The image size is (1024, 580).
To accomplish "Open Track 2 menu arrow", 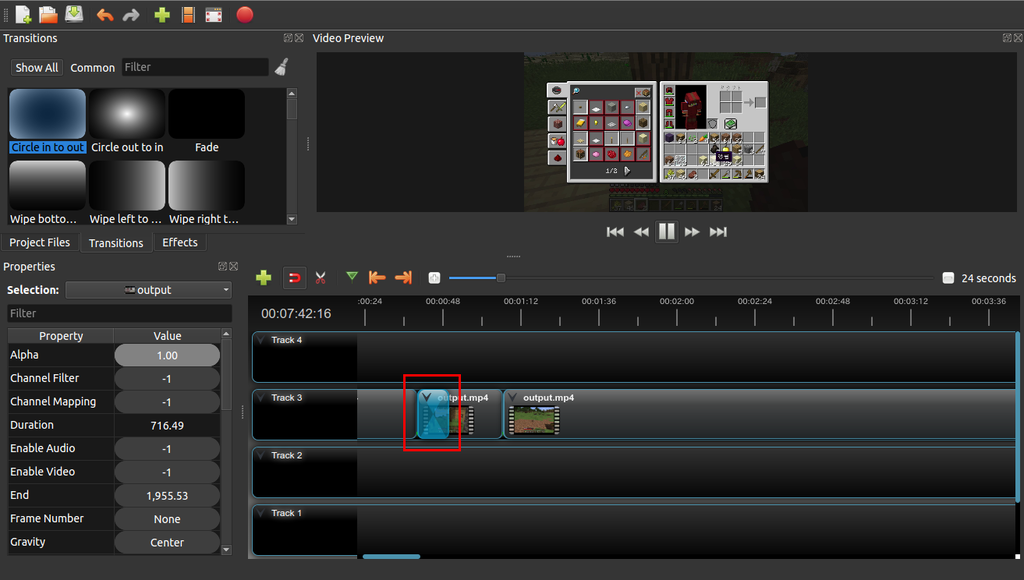I will 261,455.
